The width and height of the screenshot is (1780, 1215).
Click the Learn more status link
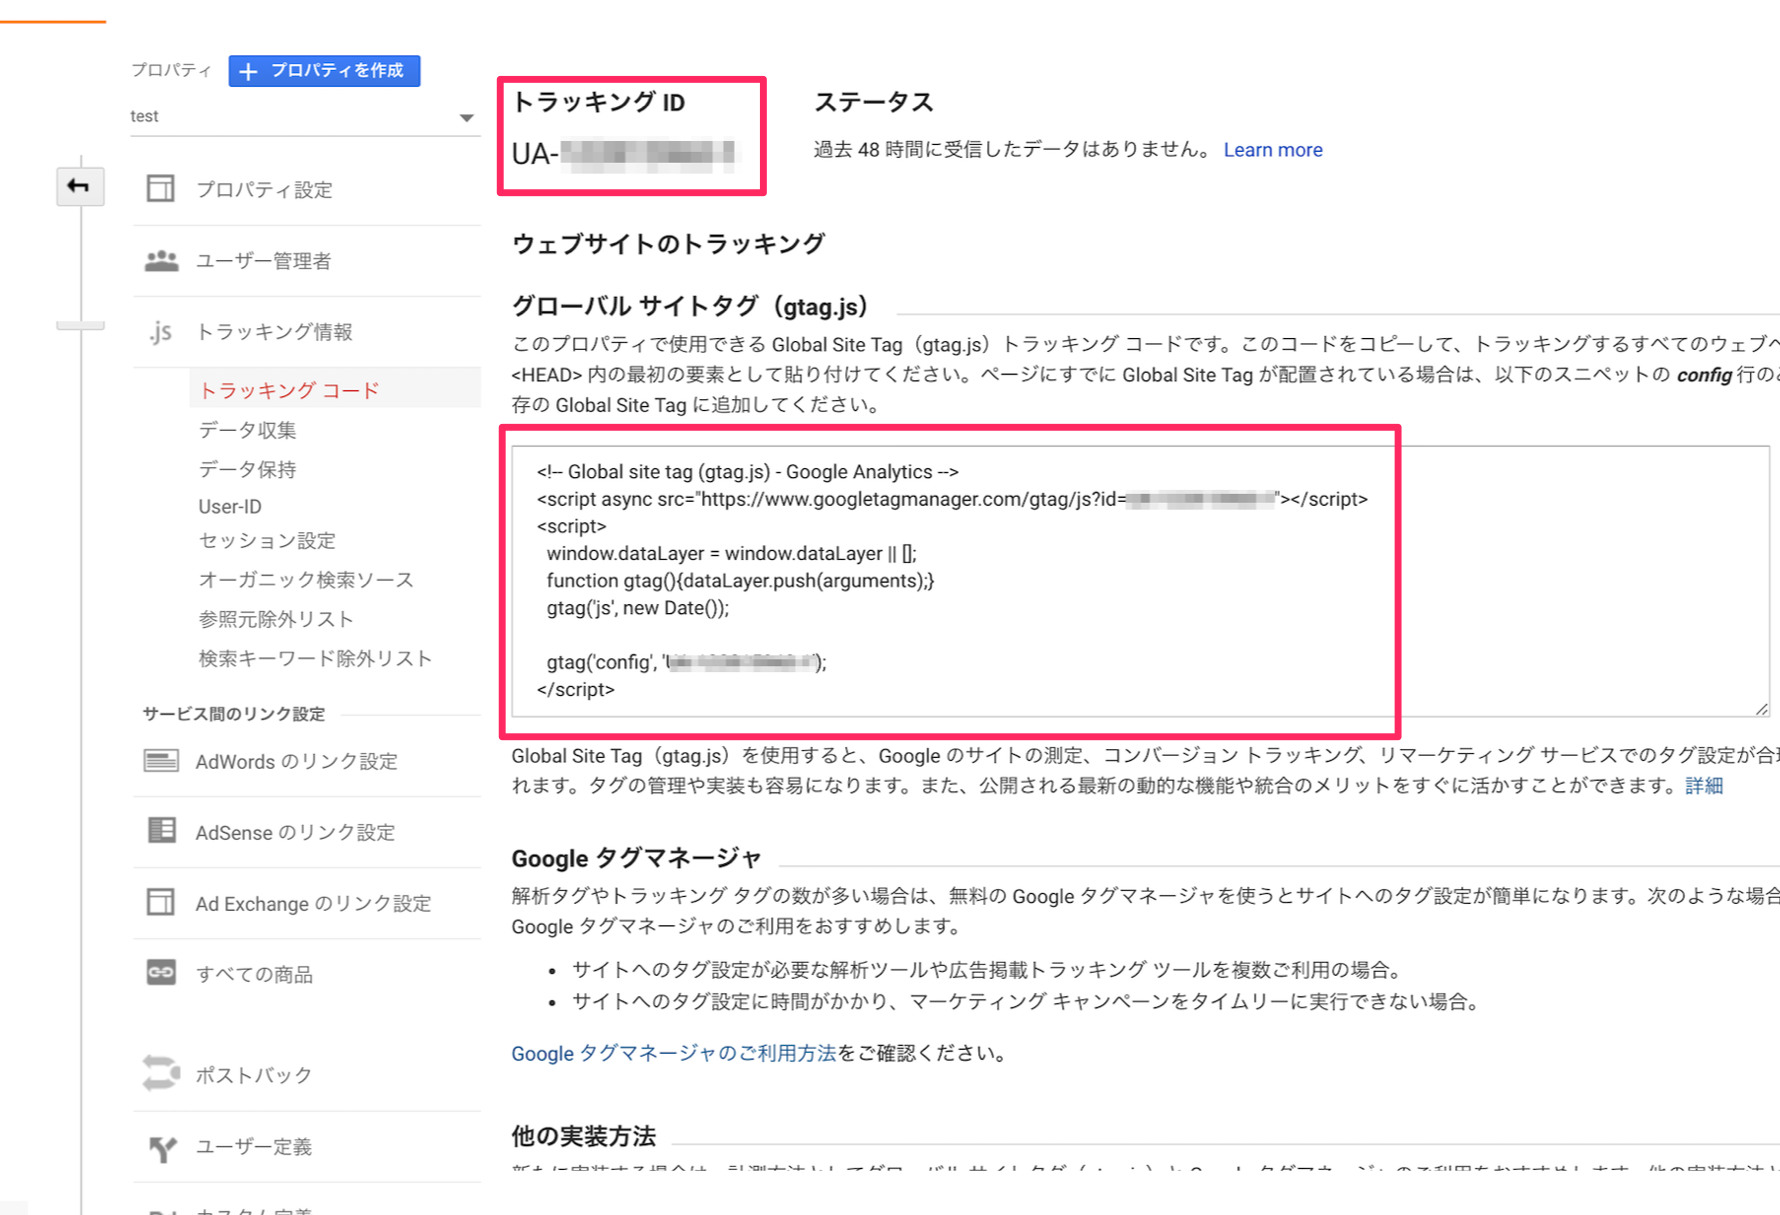[x=1273, y=150]
